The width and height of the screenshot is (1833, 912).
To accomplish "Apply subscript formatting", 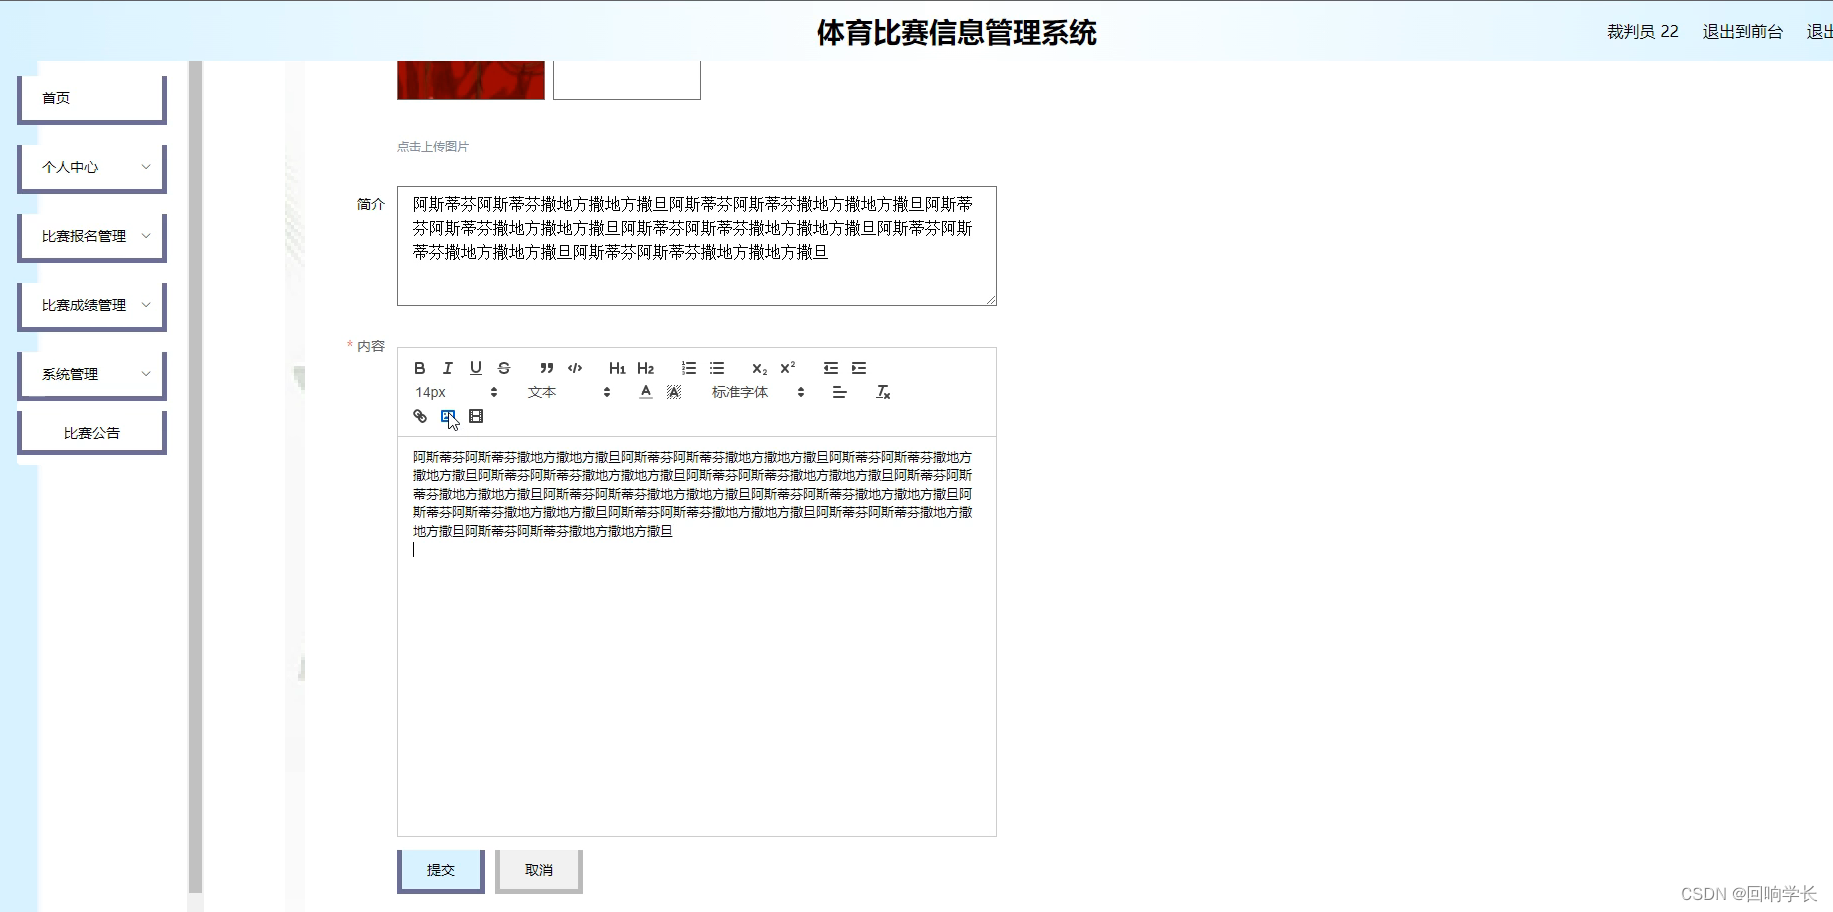I will tap(759, 368).
